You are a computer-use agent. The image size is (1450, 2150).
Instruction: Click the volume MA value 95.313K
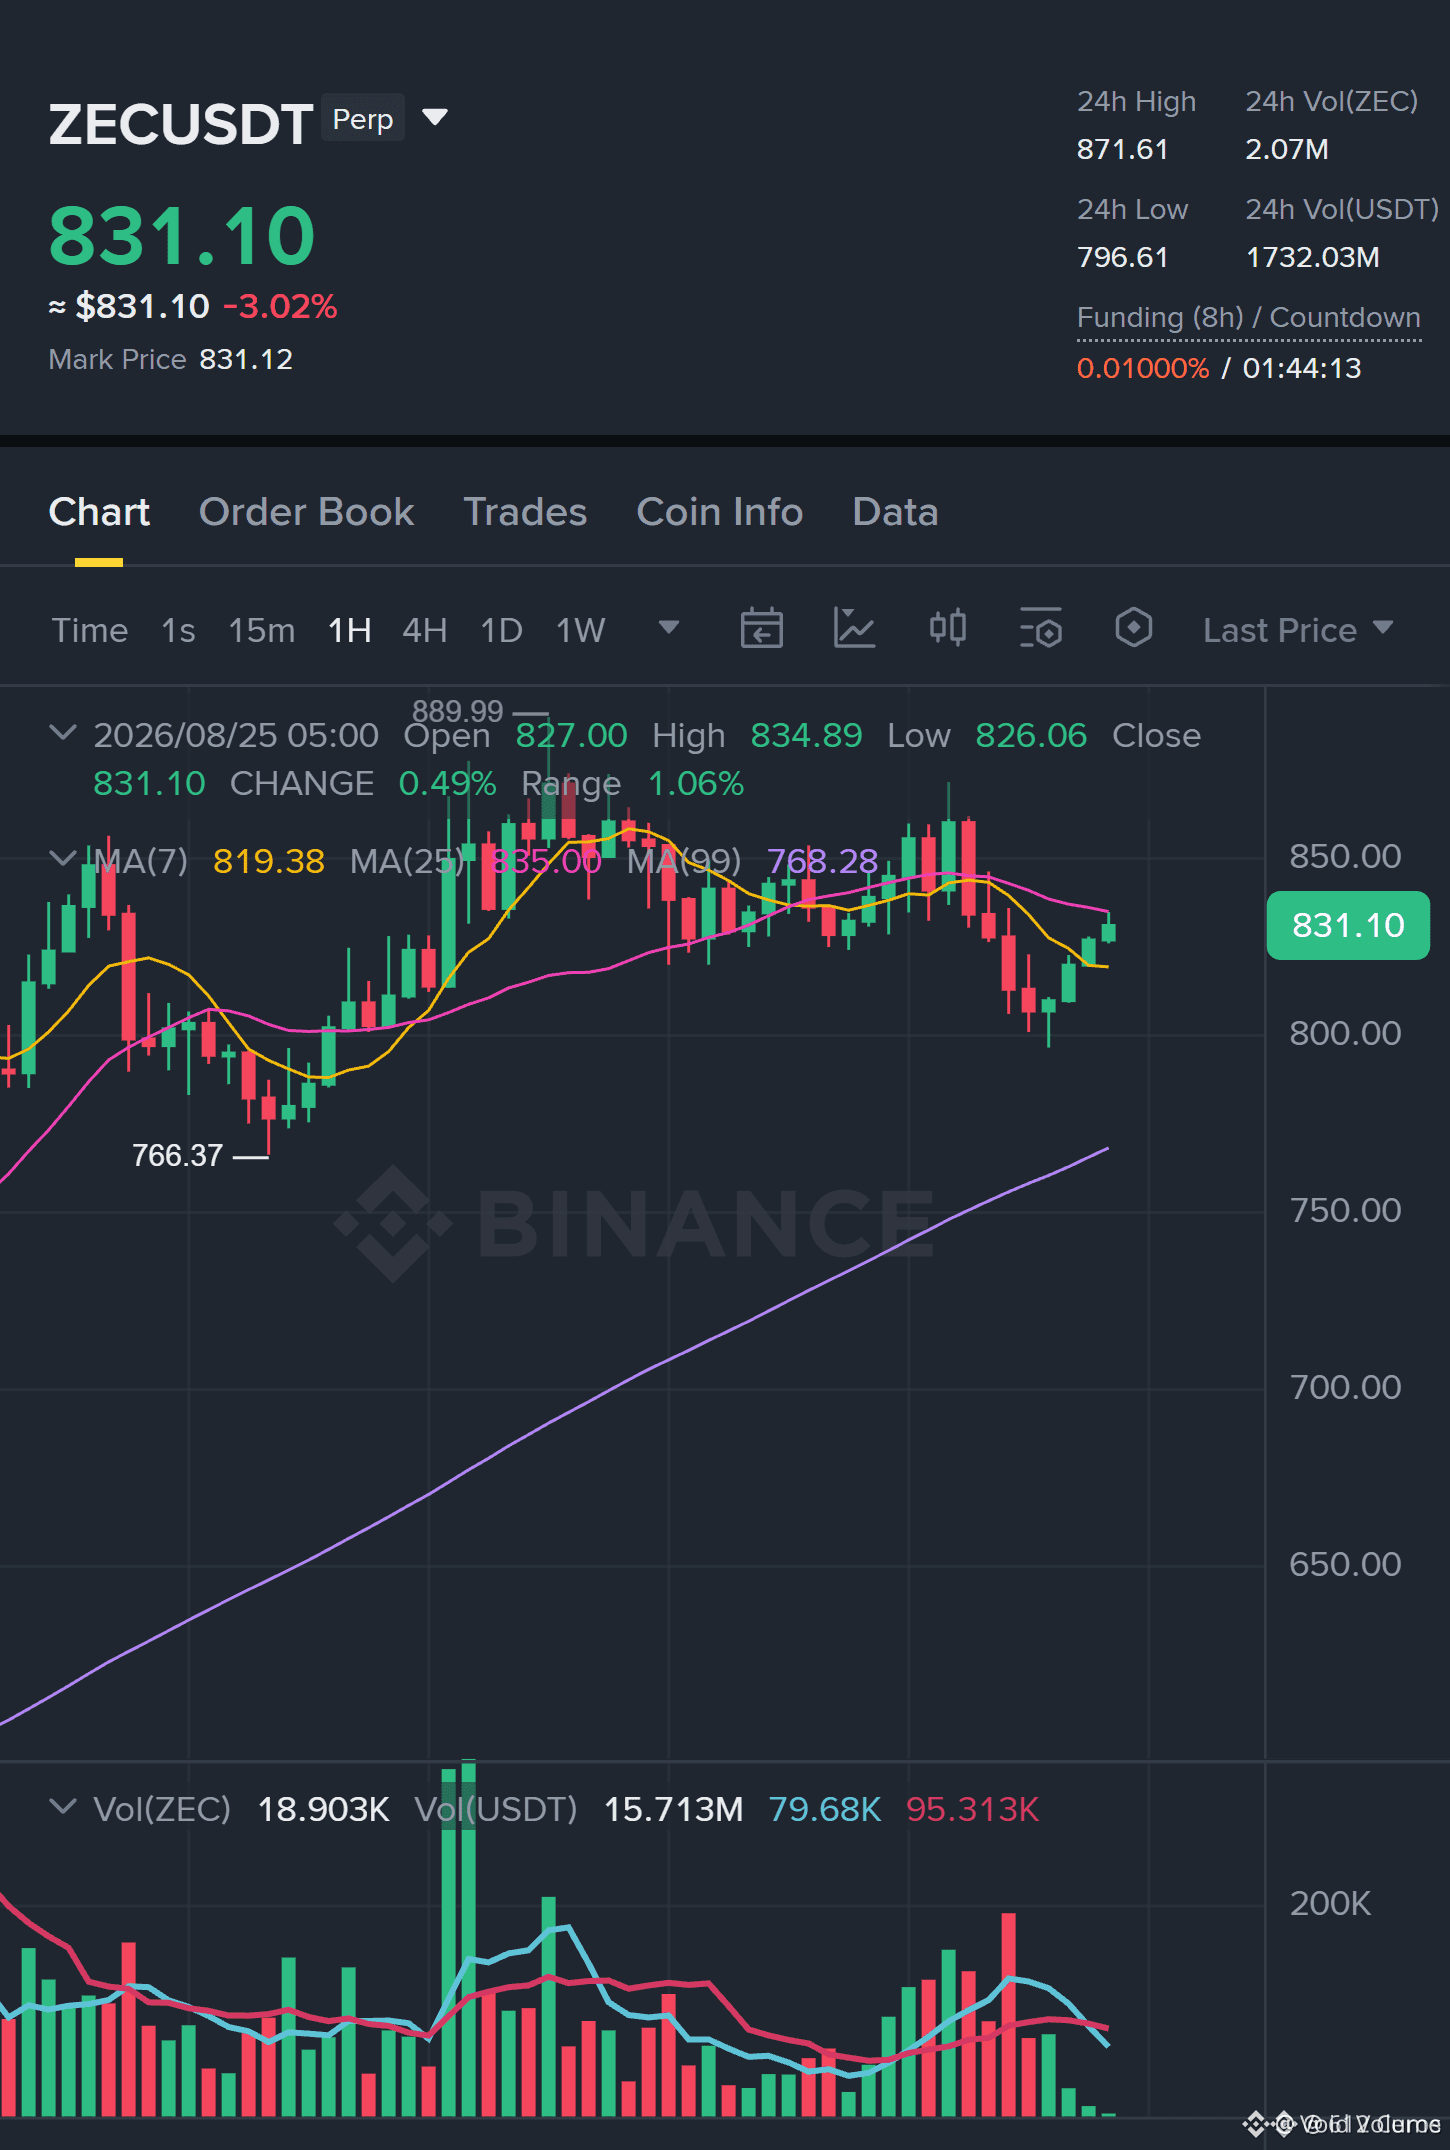click(972, 1809)
